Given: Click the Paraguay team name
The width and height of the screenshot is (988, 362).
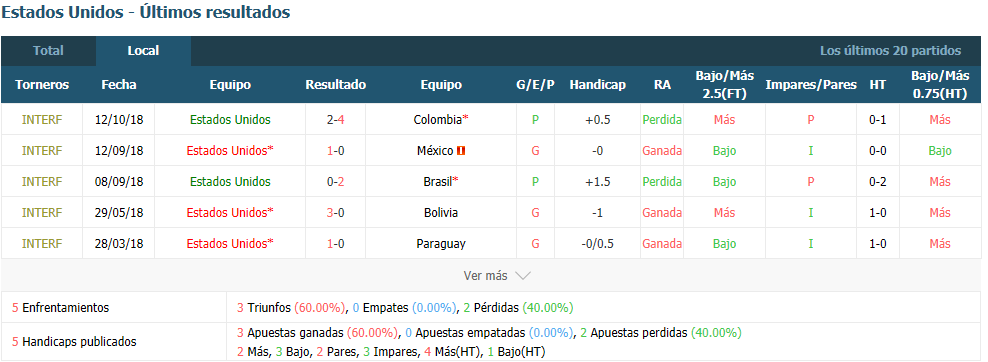Looking at the screenshot, I should tap(441, 244).
